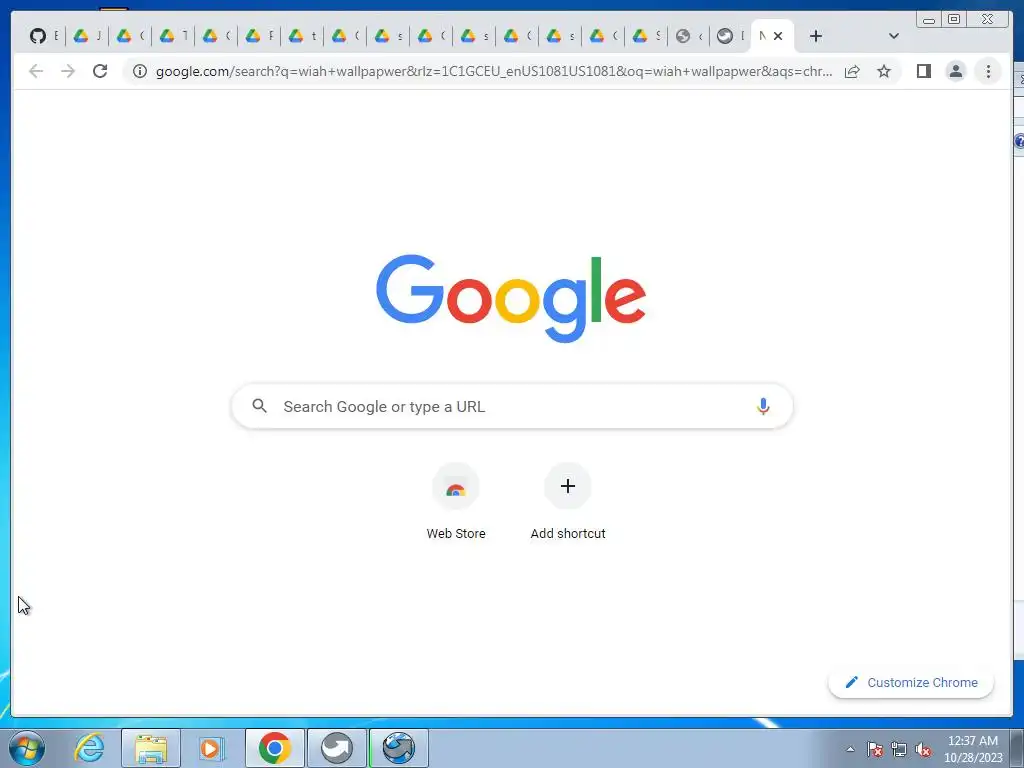Focus the Google search box

coord(512,406)
